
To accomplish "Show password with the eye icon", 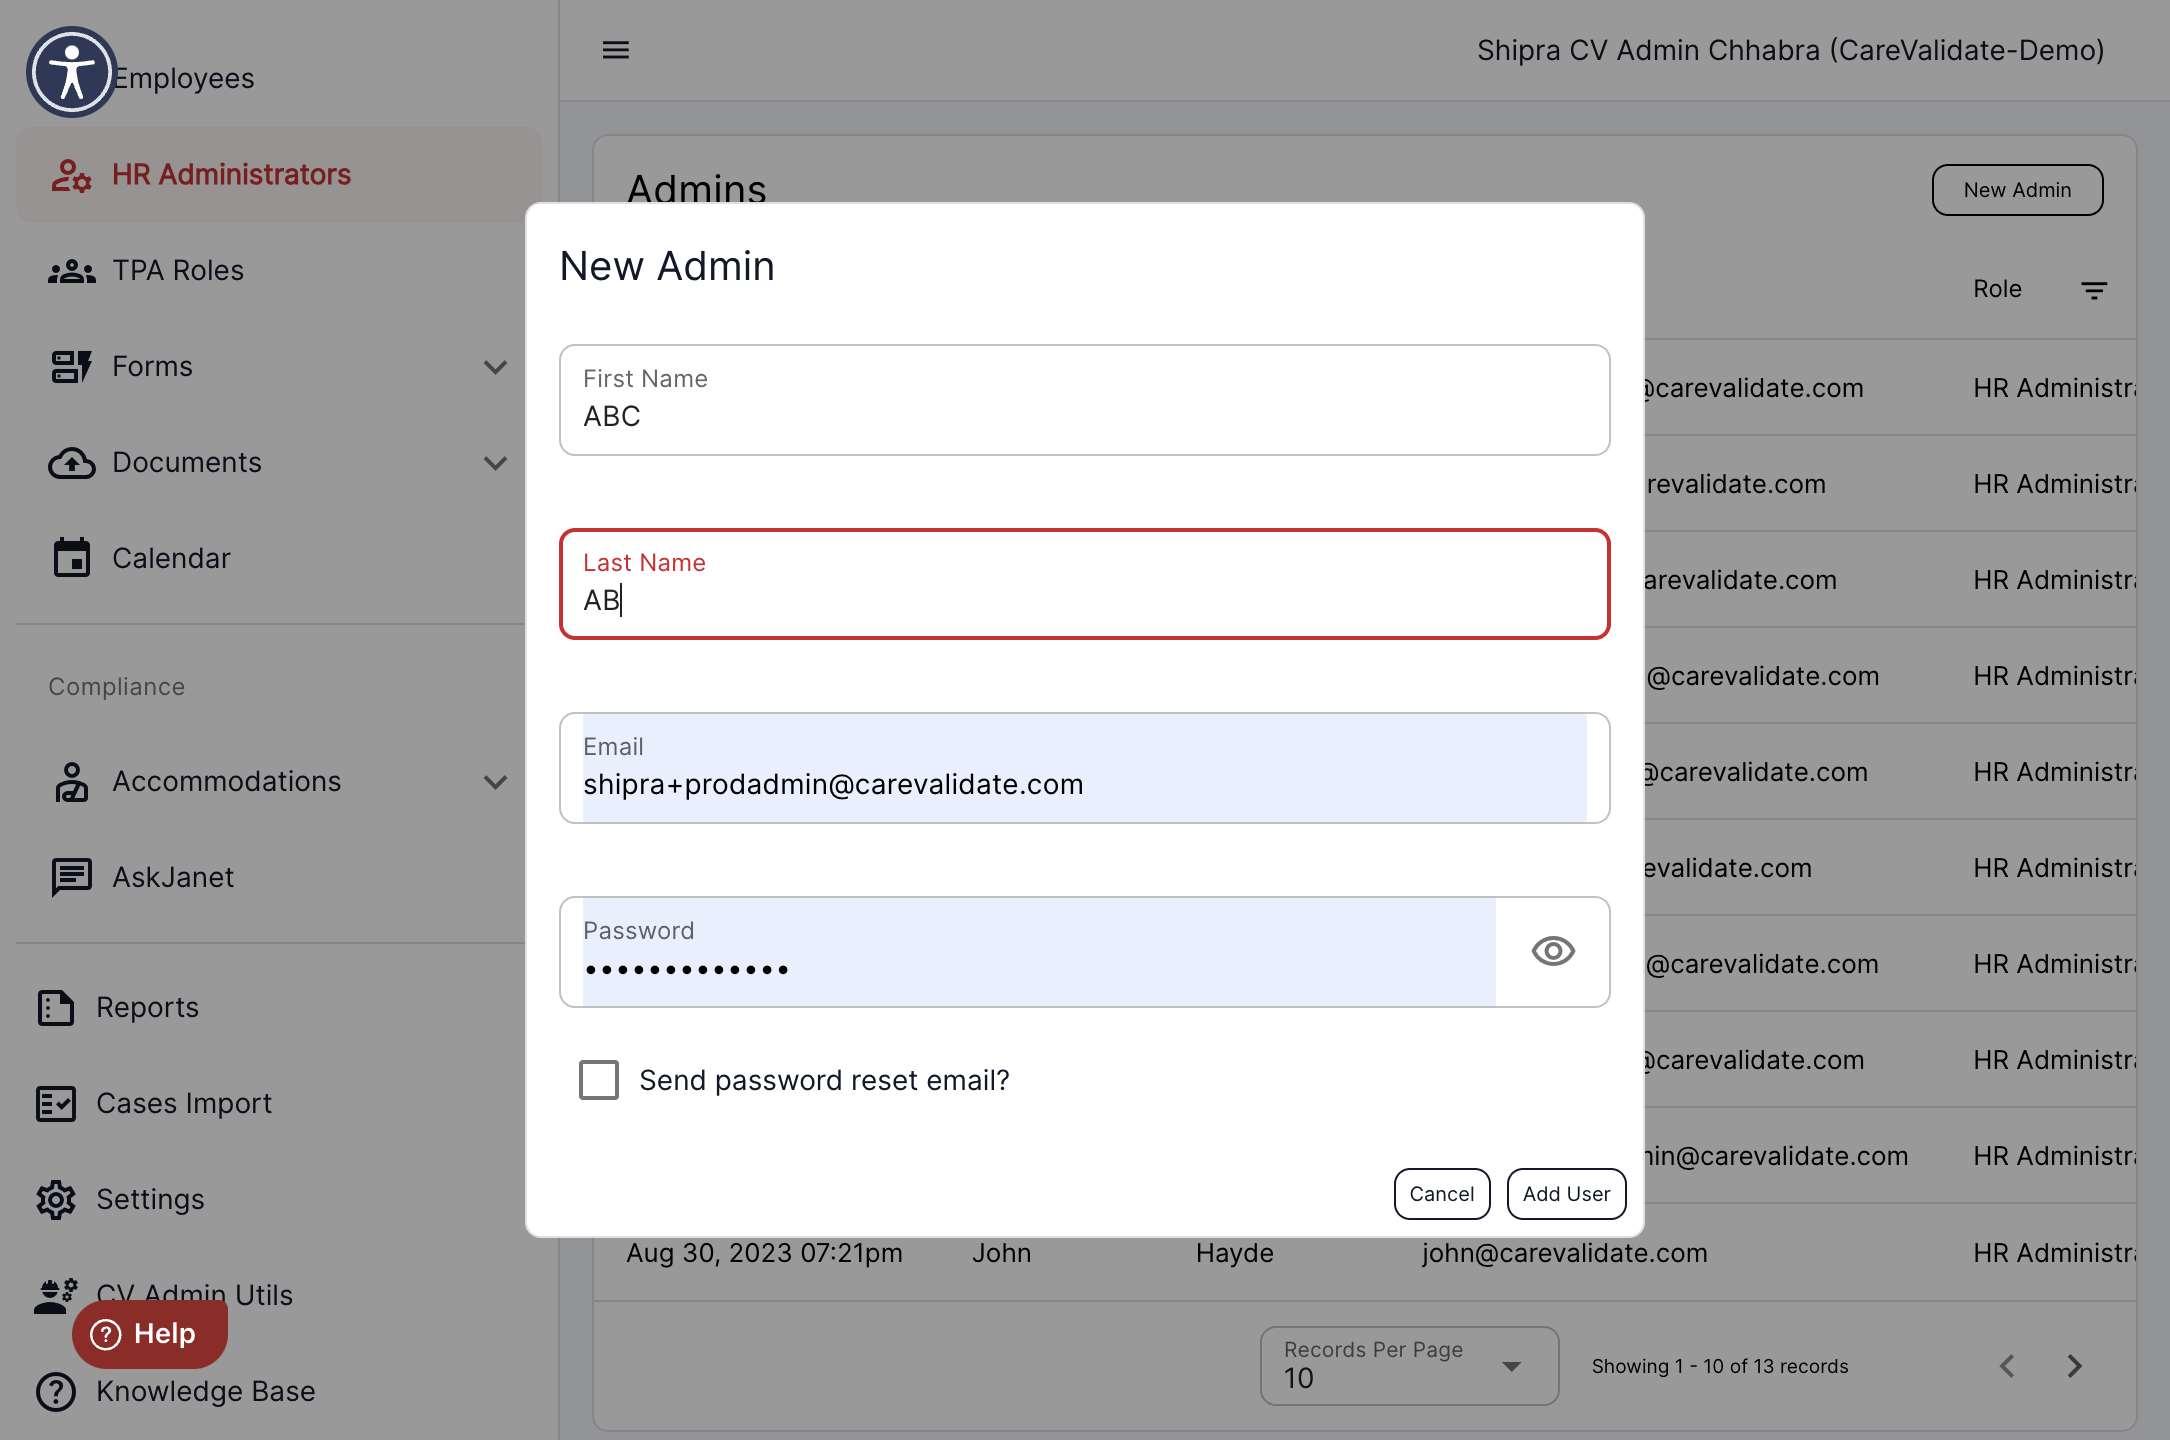I will [x=1553, y=951].
